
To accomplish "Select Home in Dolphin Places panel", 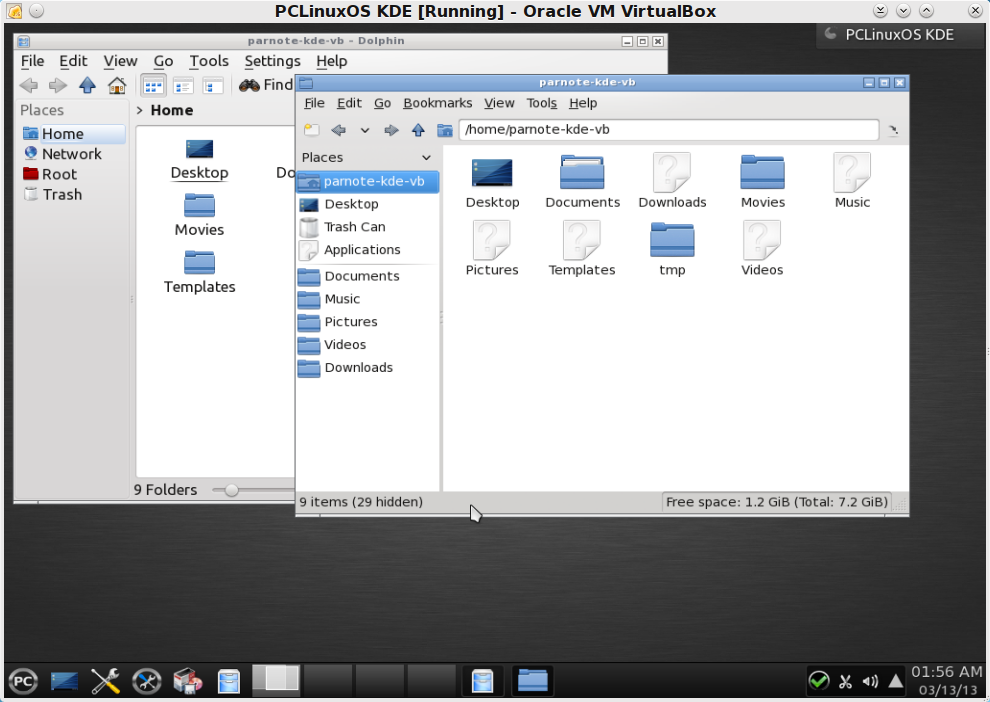I will [x=73, y=134].
